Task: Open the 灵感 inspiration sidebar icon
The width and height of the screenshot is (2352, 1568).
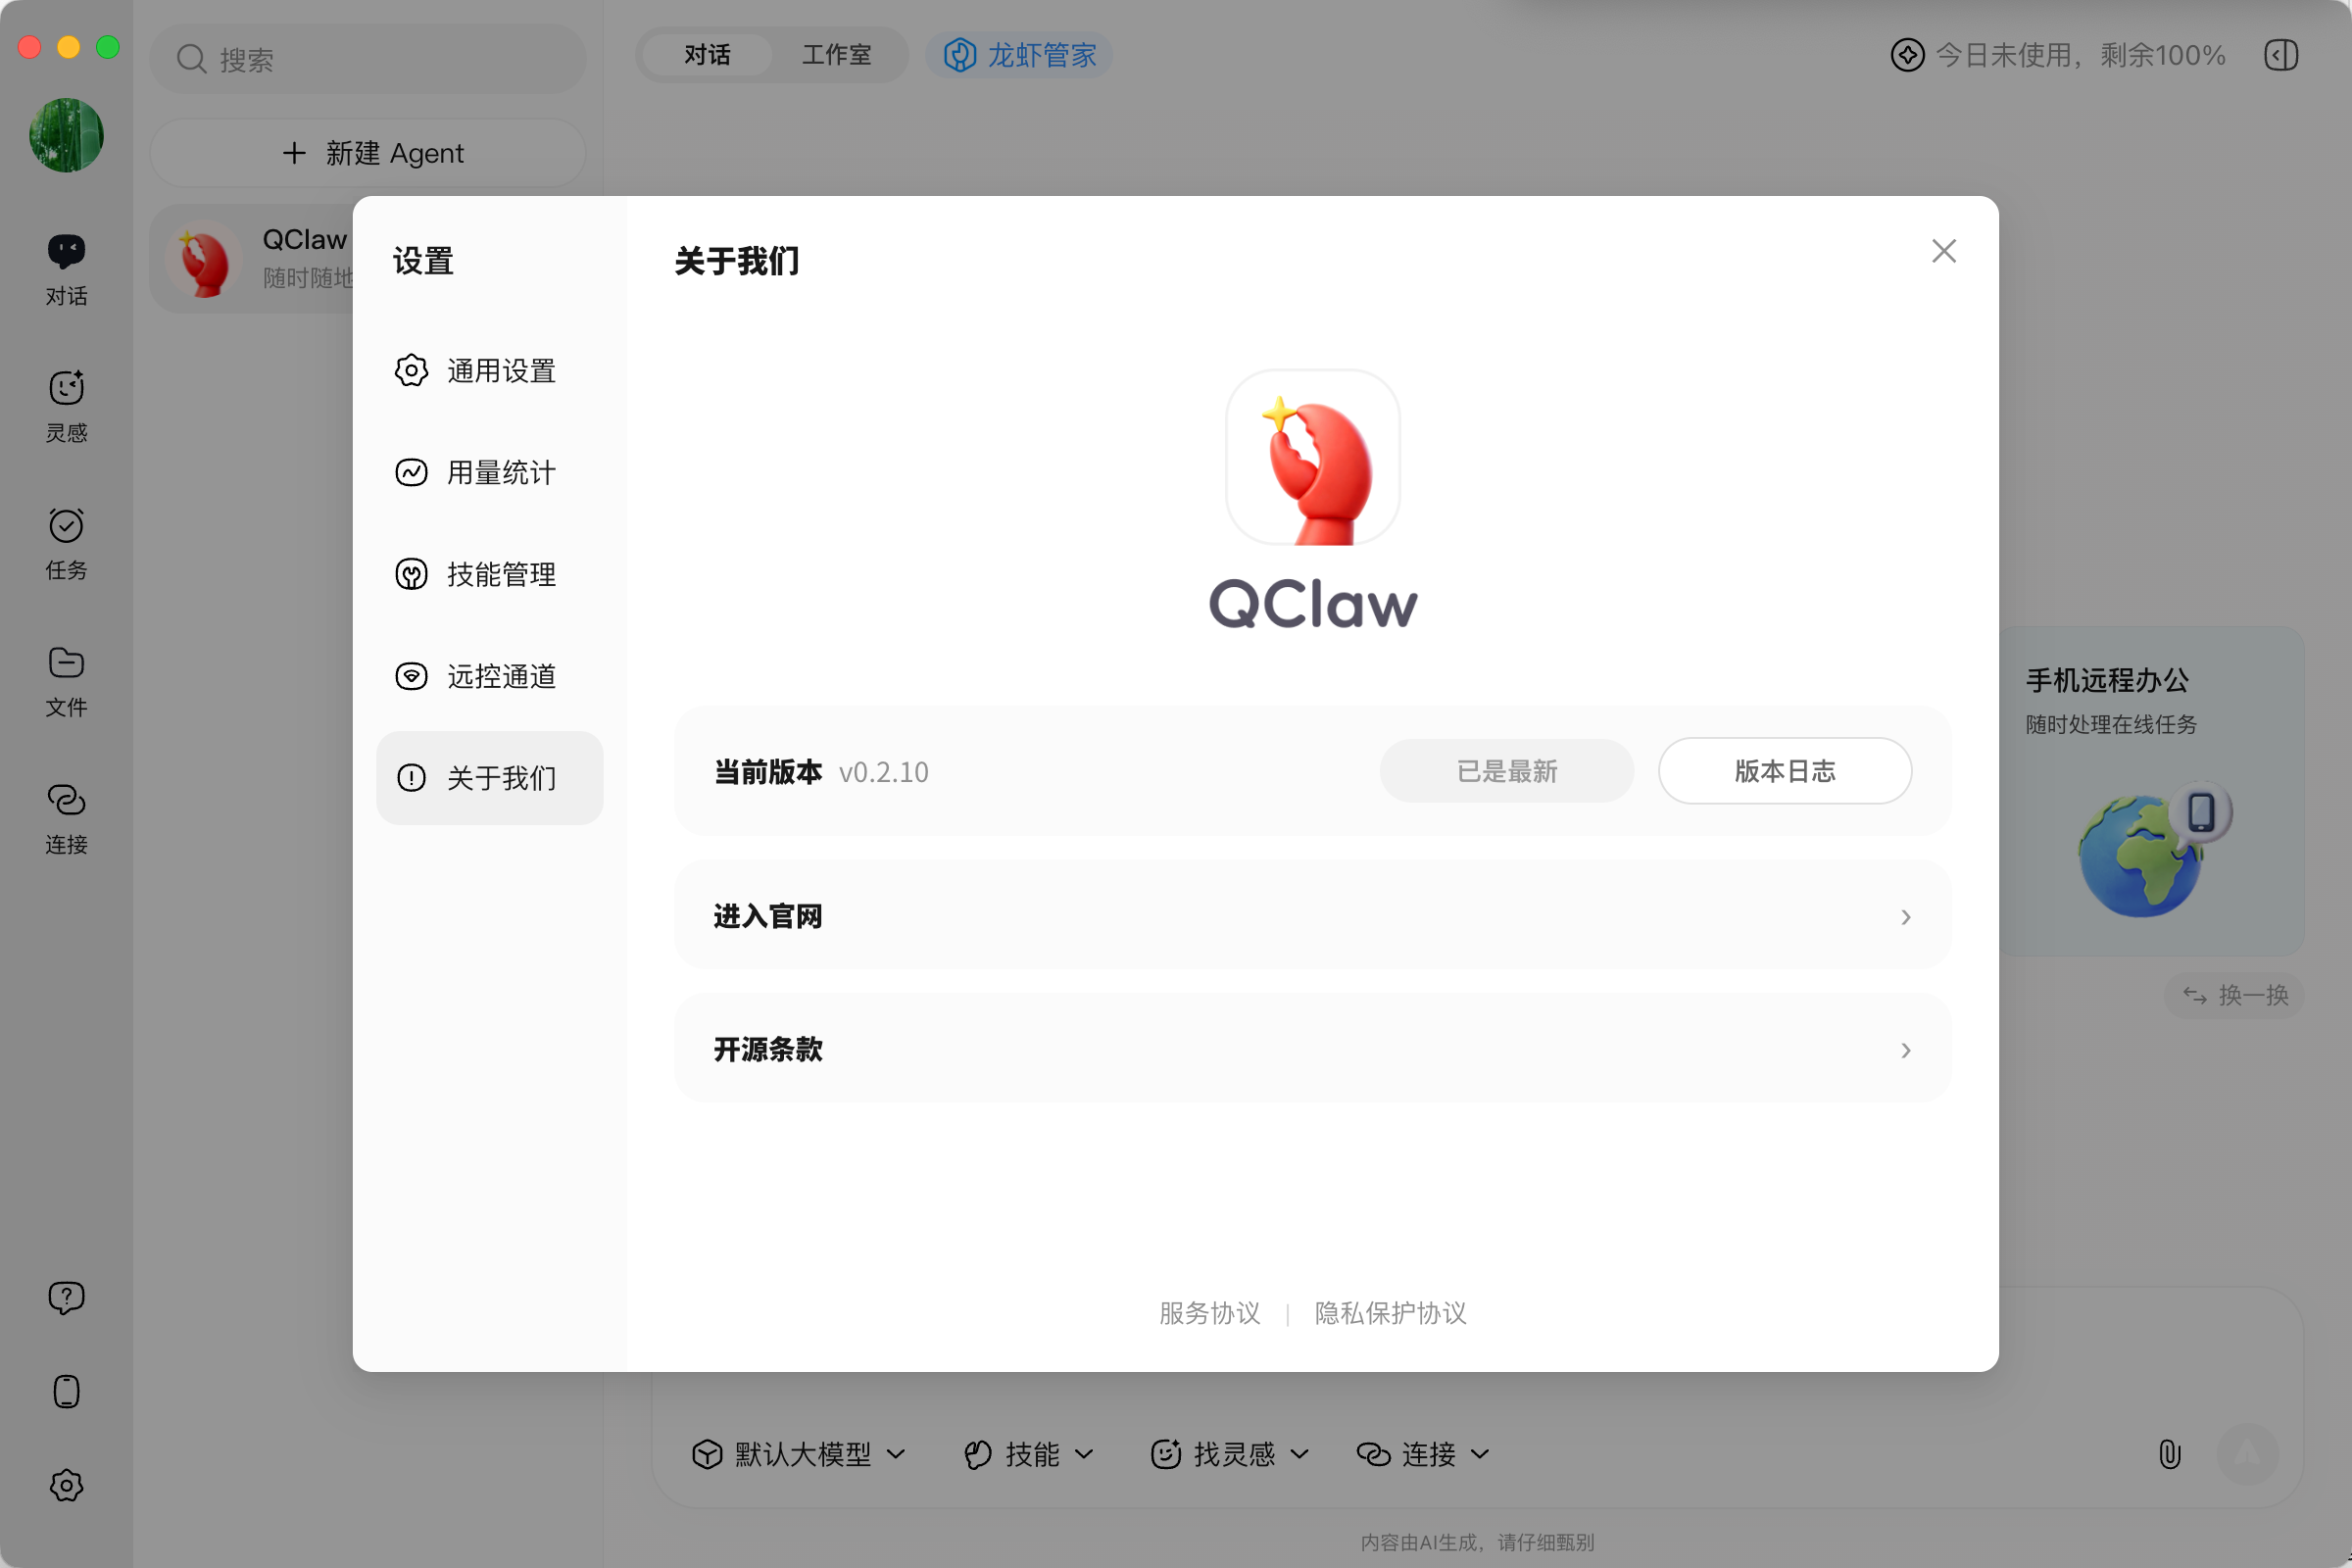Action: tap(66, 405)
